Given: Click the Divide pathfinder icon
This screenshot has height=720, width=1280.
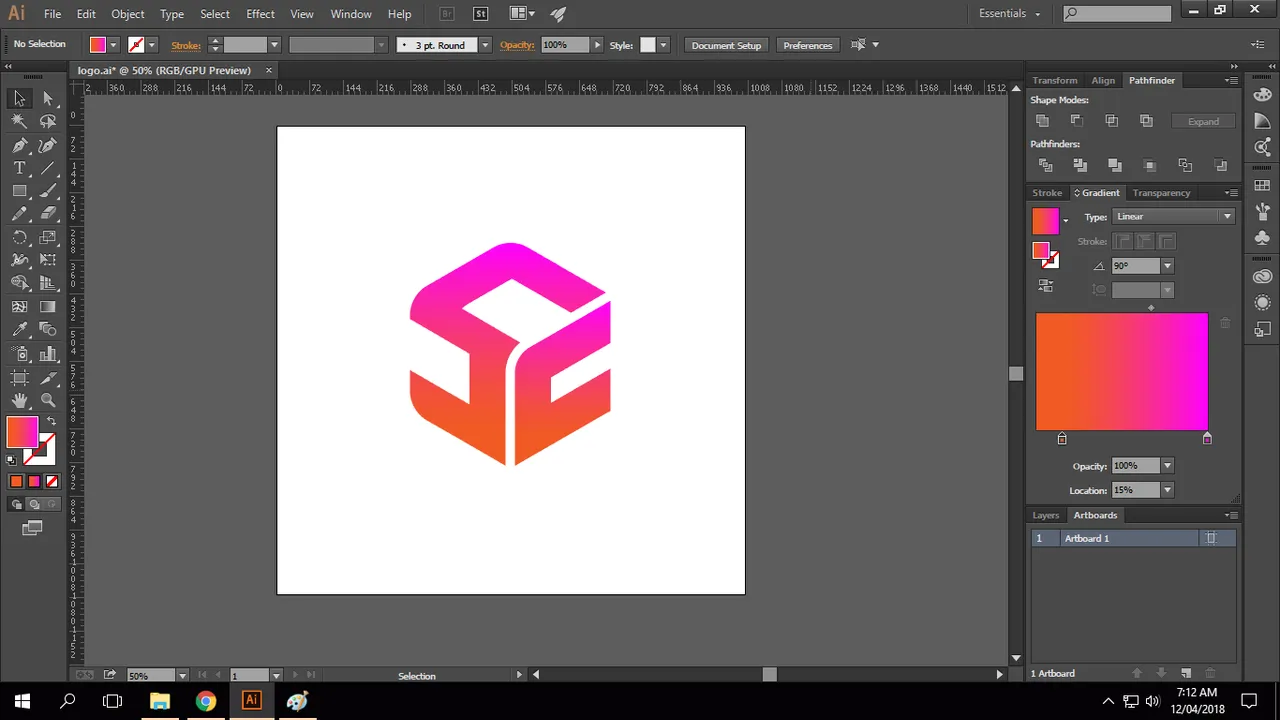Looking at the screenshot, I should coord(1046,165).
